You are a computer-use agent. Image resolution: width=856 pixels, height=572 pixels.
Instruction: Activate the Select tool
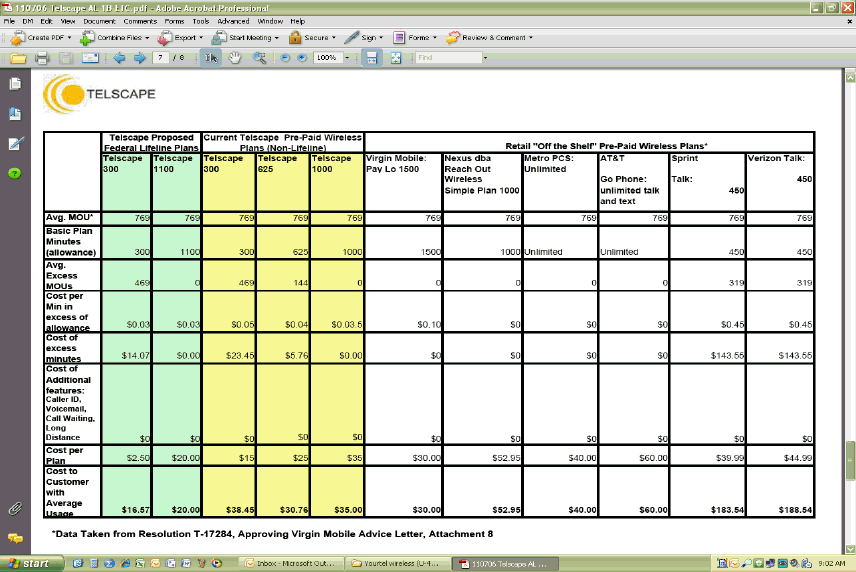click(x=211, y=58)
